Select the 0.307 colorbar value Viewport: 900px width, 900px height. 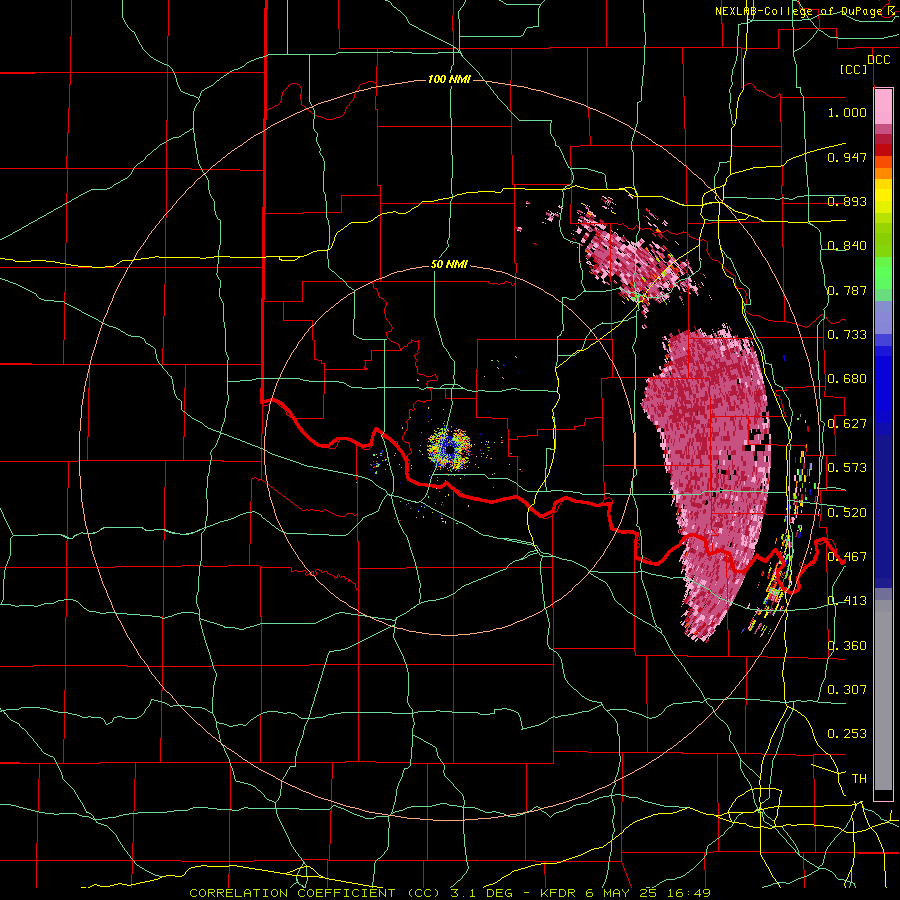(x=847, y=690)
